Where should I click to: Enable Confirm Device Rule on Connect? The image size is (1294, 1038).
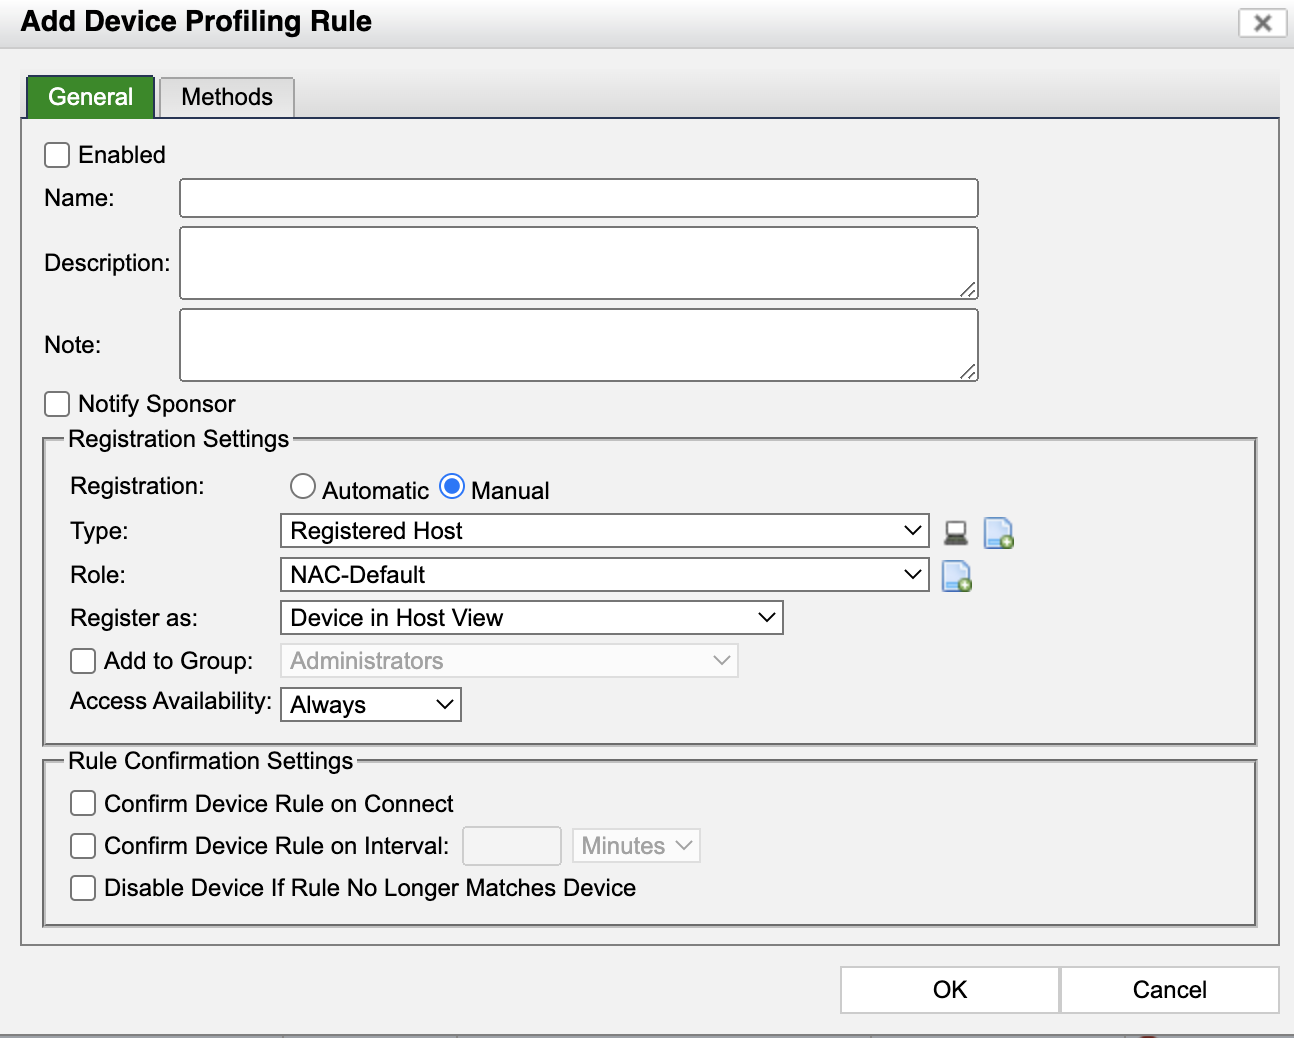84,804
